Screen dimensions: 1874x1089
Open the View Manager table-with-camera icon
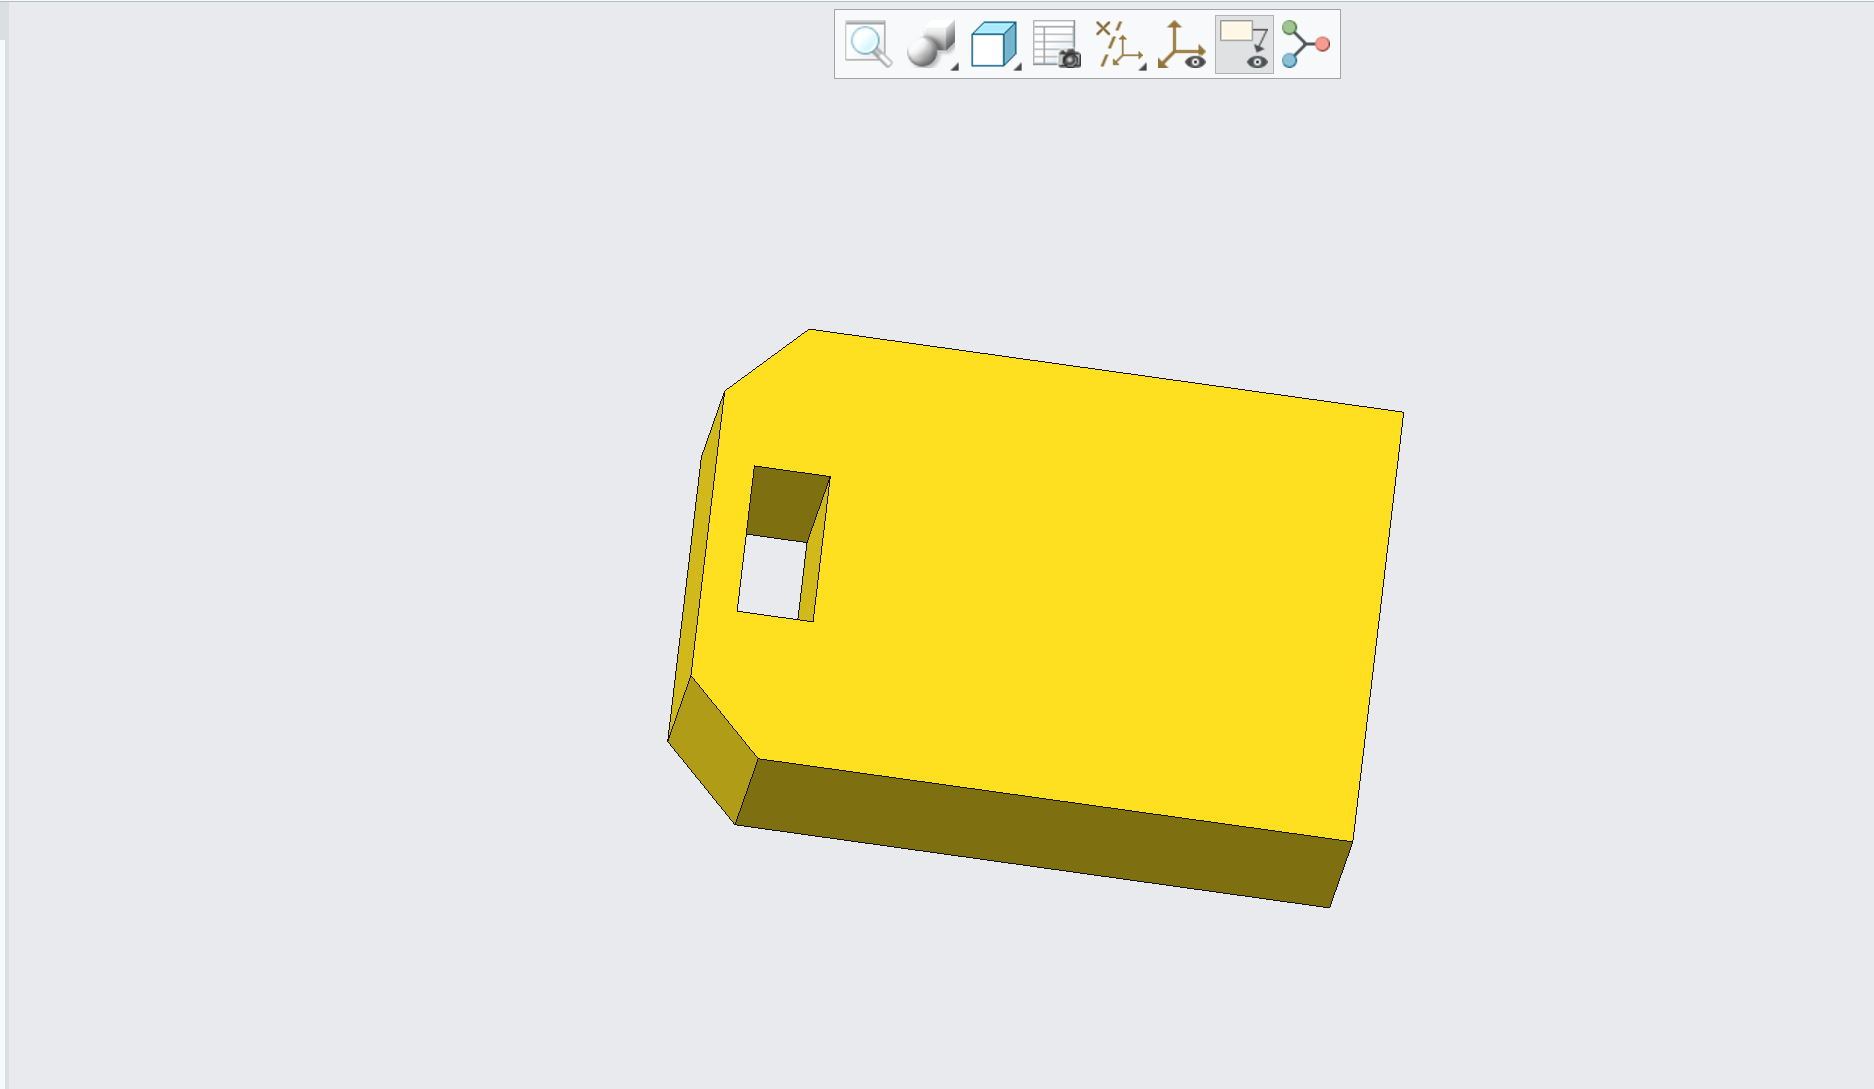click(1056, 45)
